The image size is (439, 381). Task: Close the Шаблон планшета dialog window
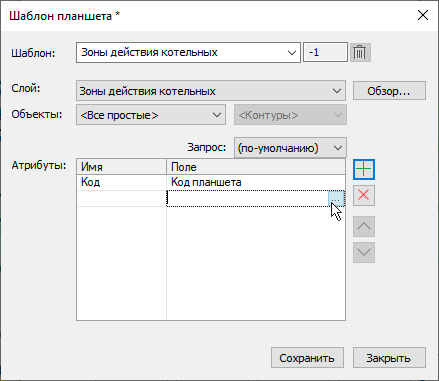click(x=423, y=15)
